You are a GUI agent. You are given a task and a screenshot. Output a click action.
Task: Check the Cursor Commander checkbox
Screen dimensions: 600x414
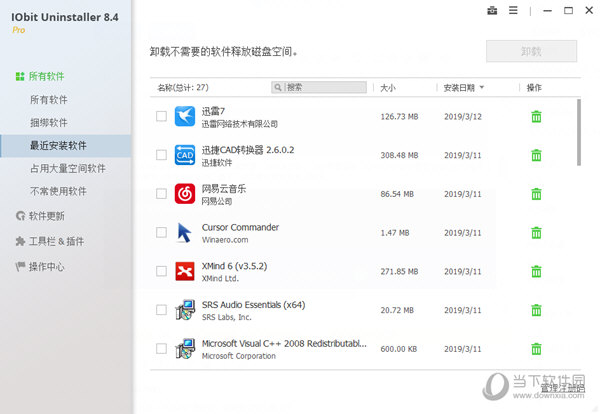[161, 232]
